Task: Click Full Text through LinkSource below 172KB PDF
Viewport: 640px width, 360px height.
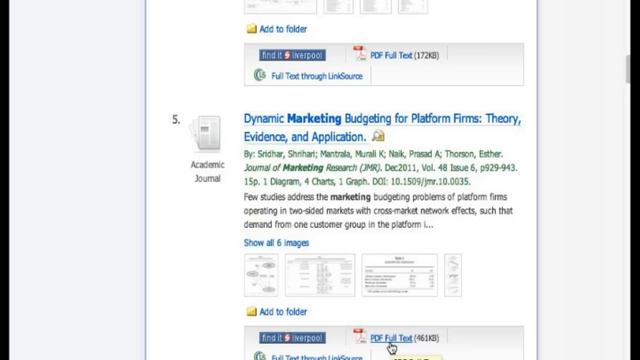Action: [x=317, y=76]
